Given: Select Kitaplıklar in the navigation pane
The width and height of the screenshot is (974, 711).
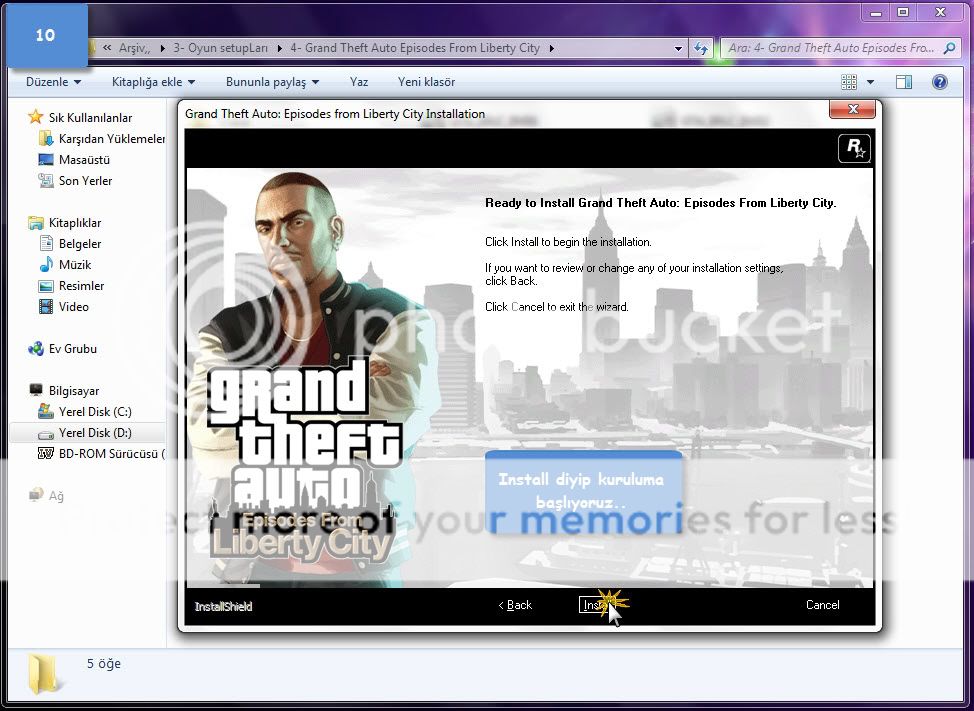Looking at the screenshot, I should (75, 222).
